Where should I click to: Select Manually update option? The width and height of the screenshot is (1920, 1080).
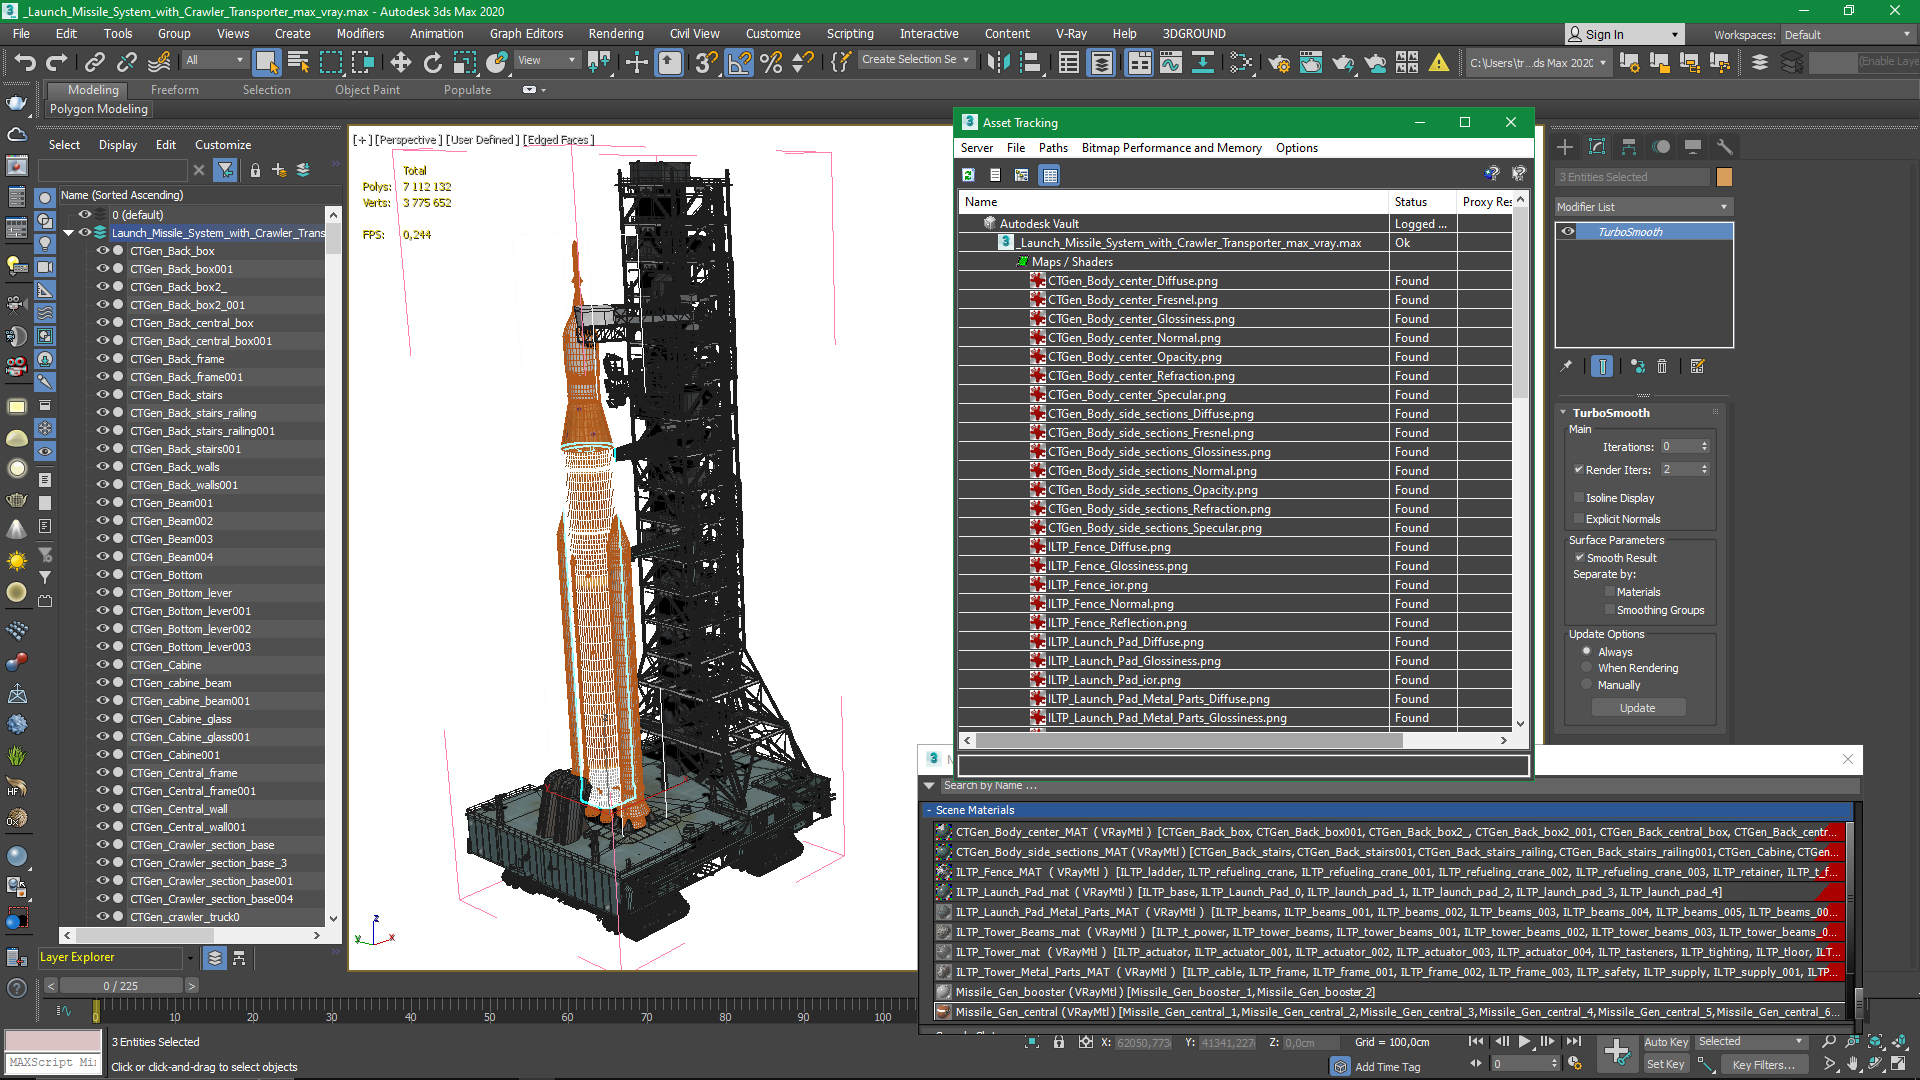click(1587, 685)
